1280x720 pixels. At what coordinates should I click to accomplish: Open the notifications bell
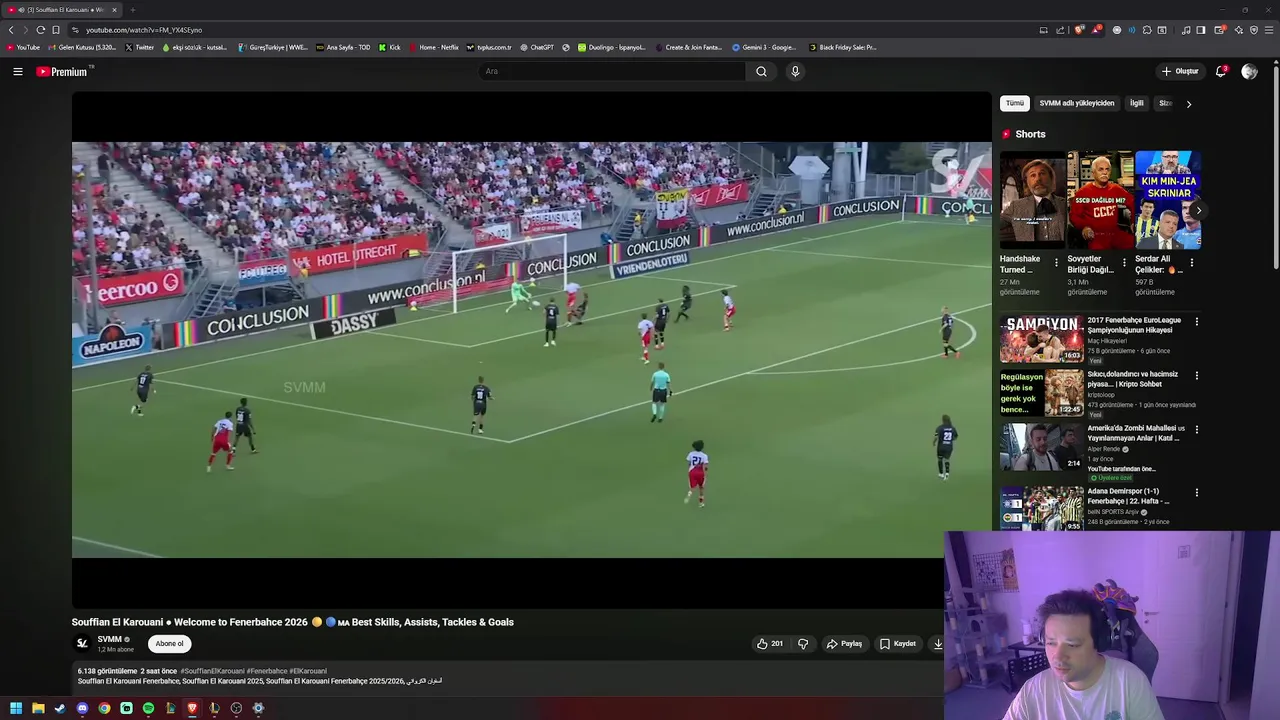(1221, 71)
